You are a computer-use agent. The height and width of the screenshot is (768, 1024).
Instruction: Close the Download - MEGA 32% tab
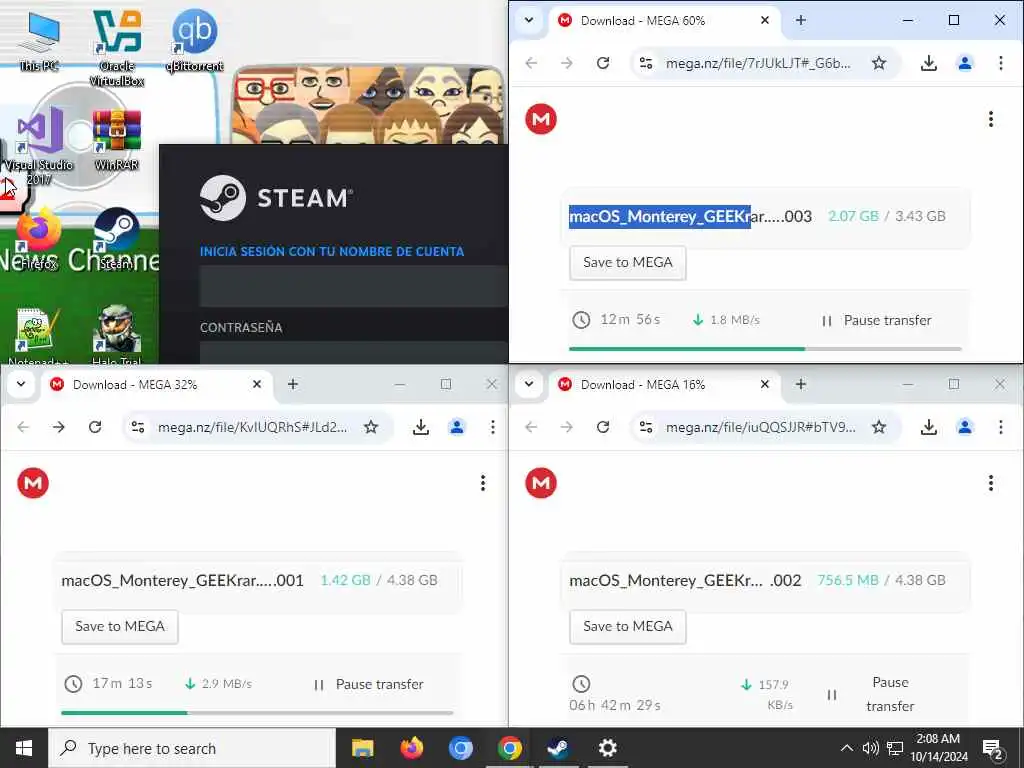pos(257,385)
